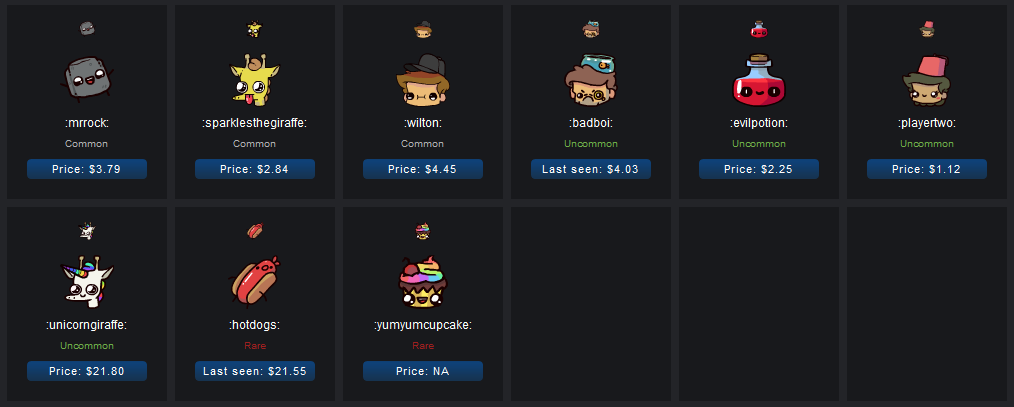
Task: Open the large wilton emoticon image
Action: coord(423,80)
